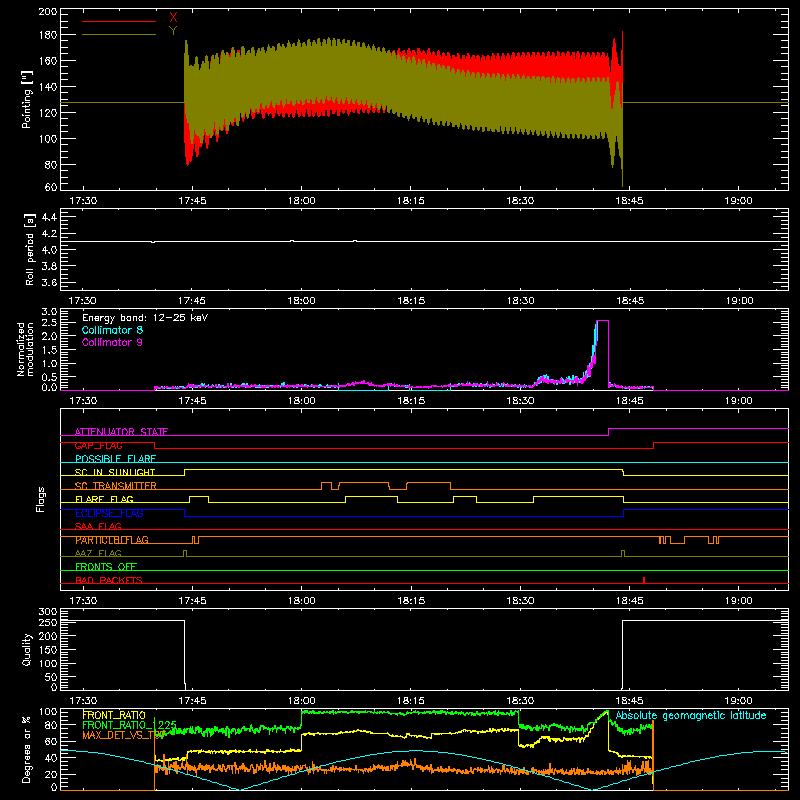Click the magenta 'Collimator 9' legend text

coord(112,342)
